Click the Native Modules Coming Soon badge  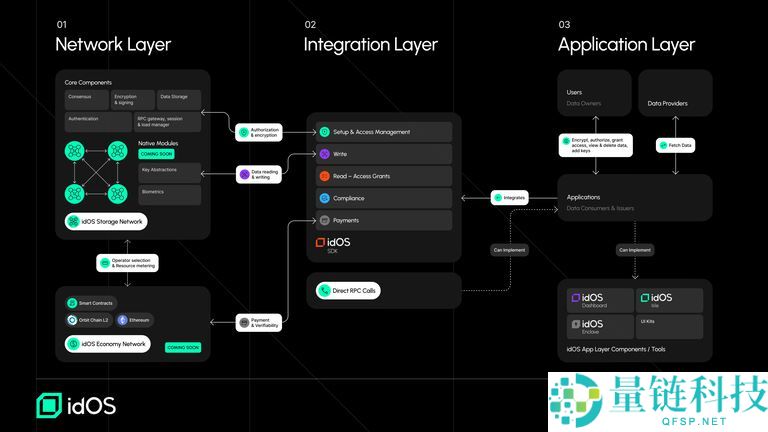coord(157,154)
